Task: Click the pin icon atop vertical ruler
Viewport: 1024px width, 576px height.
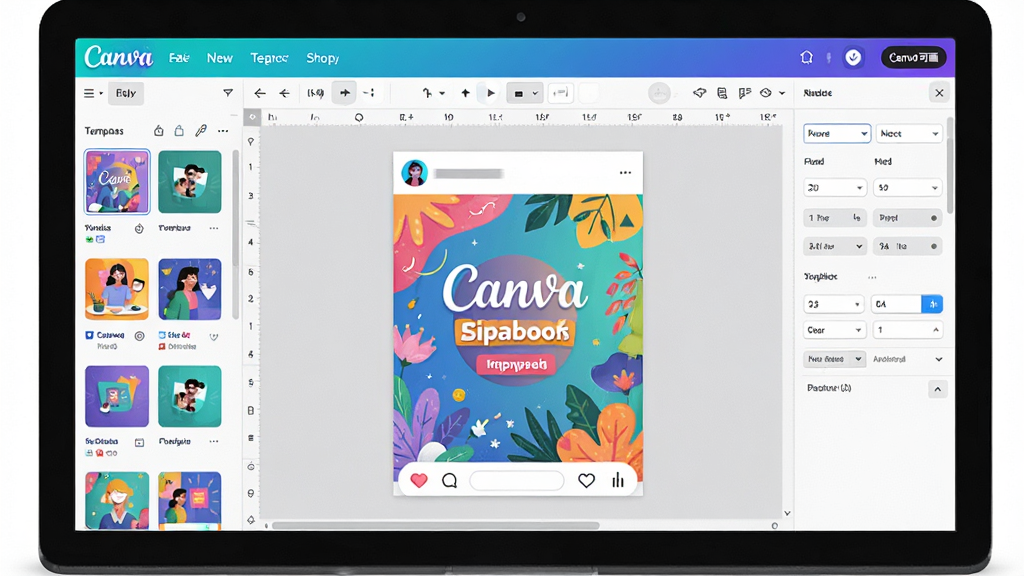Action: (251, 142)
